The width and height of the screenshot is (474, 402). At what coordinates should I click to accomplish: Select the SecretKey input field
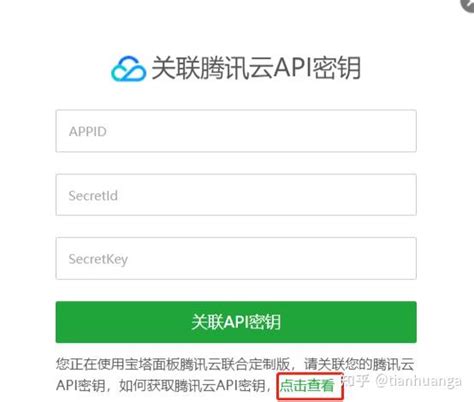236,259
